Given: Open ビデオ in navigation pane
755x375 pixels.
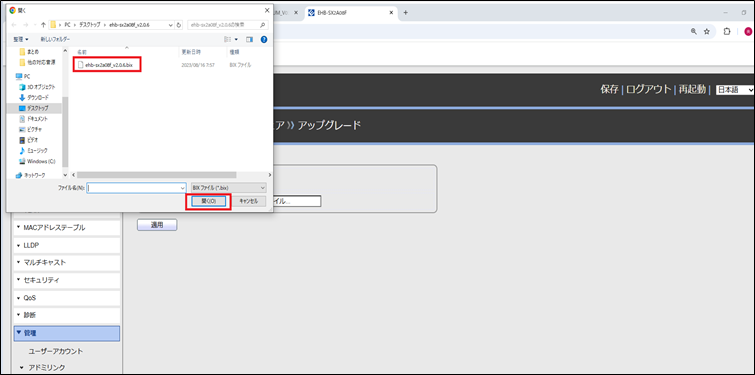Looking at the screenshot, I should [x=28, y=140].
